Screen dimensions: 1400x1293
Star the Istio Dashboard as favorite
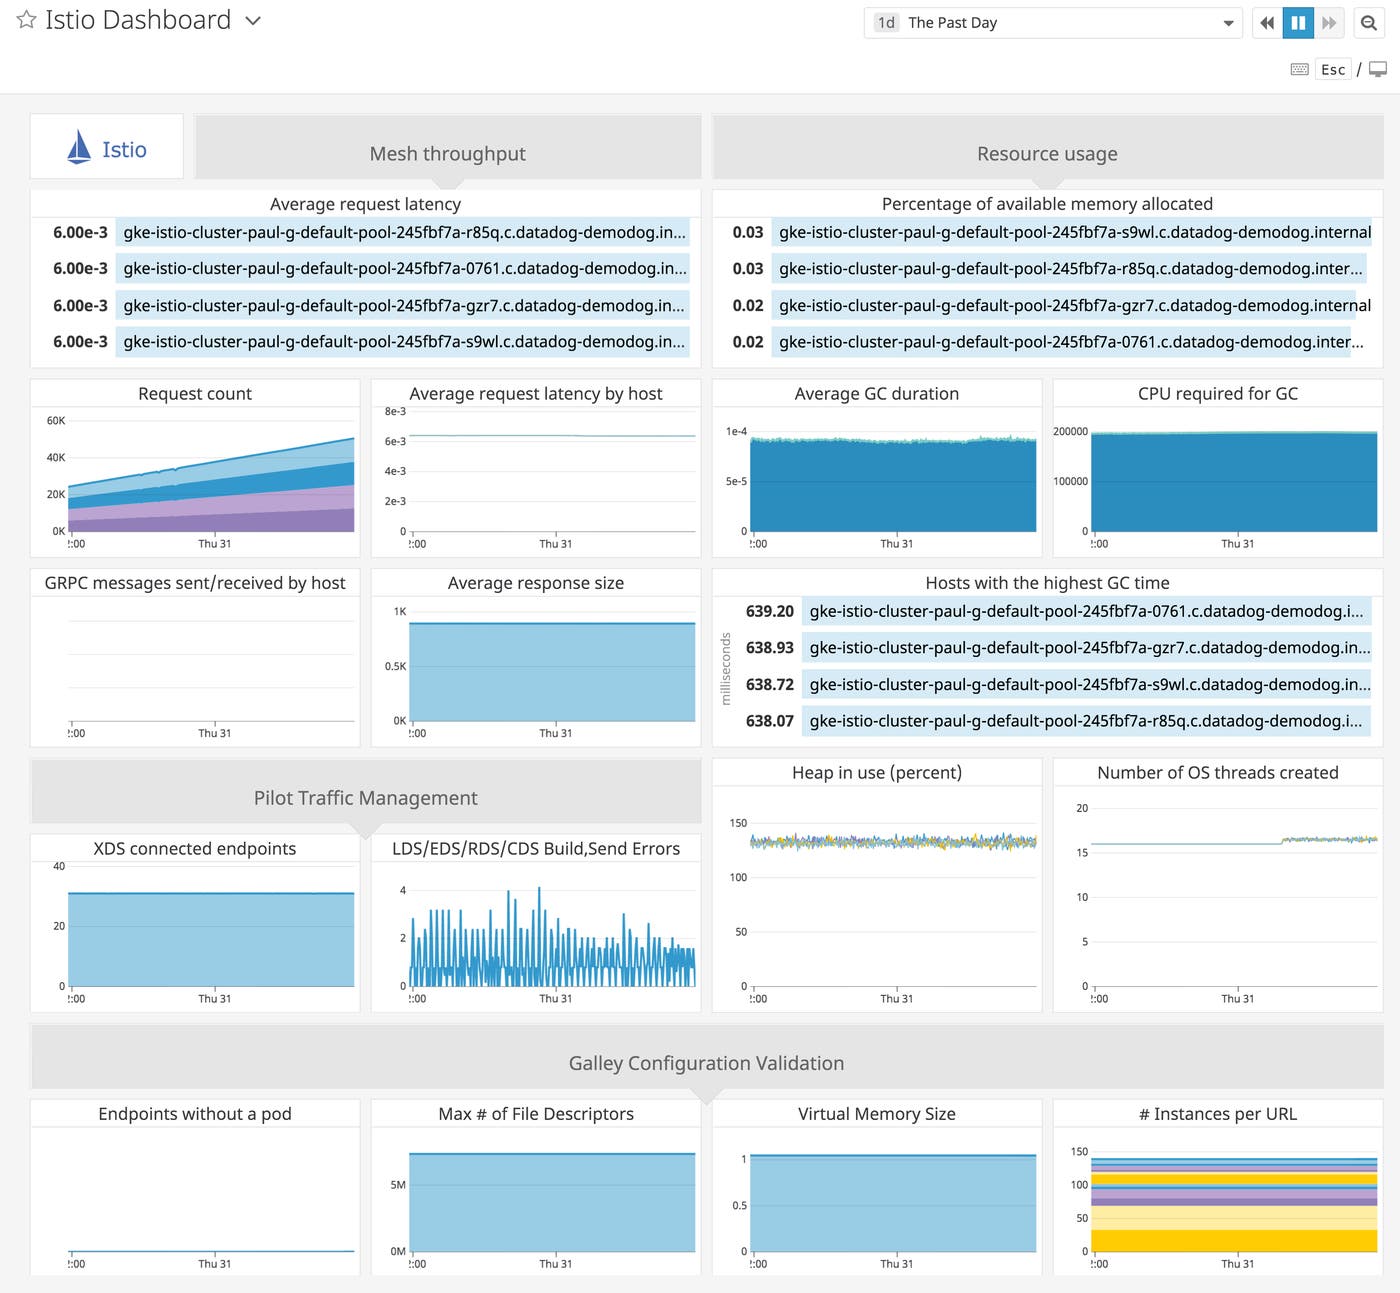tap(27, 20)
